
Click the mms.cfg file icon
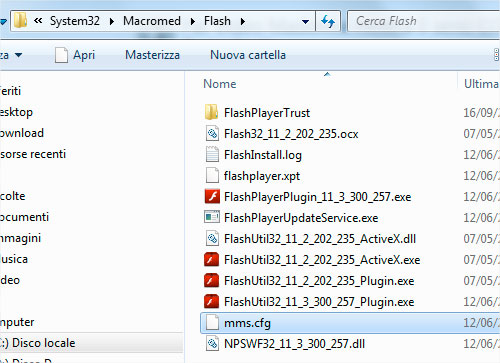coord(212,323)
